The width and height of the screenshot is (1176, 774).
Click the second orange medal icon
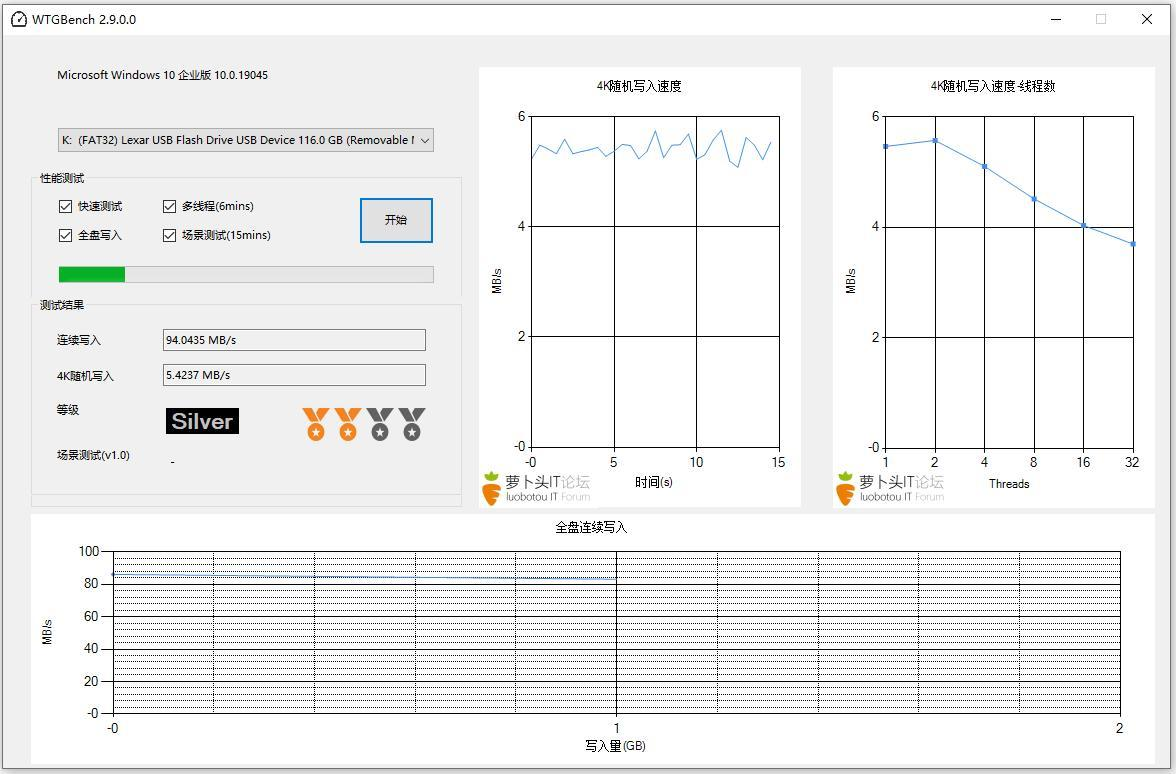click(x=347, y=424)
